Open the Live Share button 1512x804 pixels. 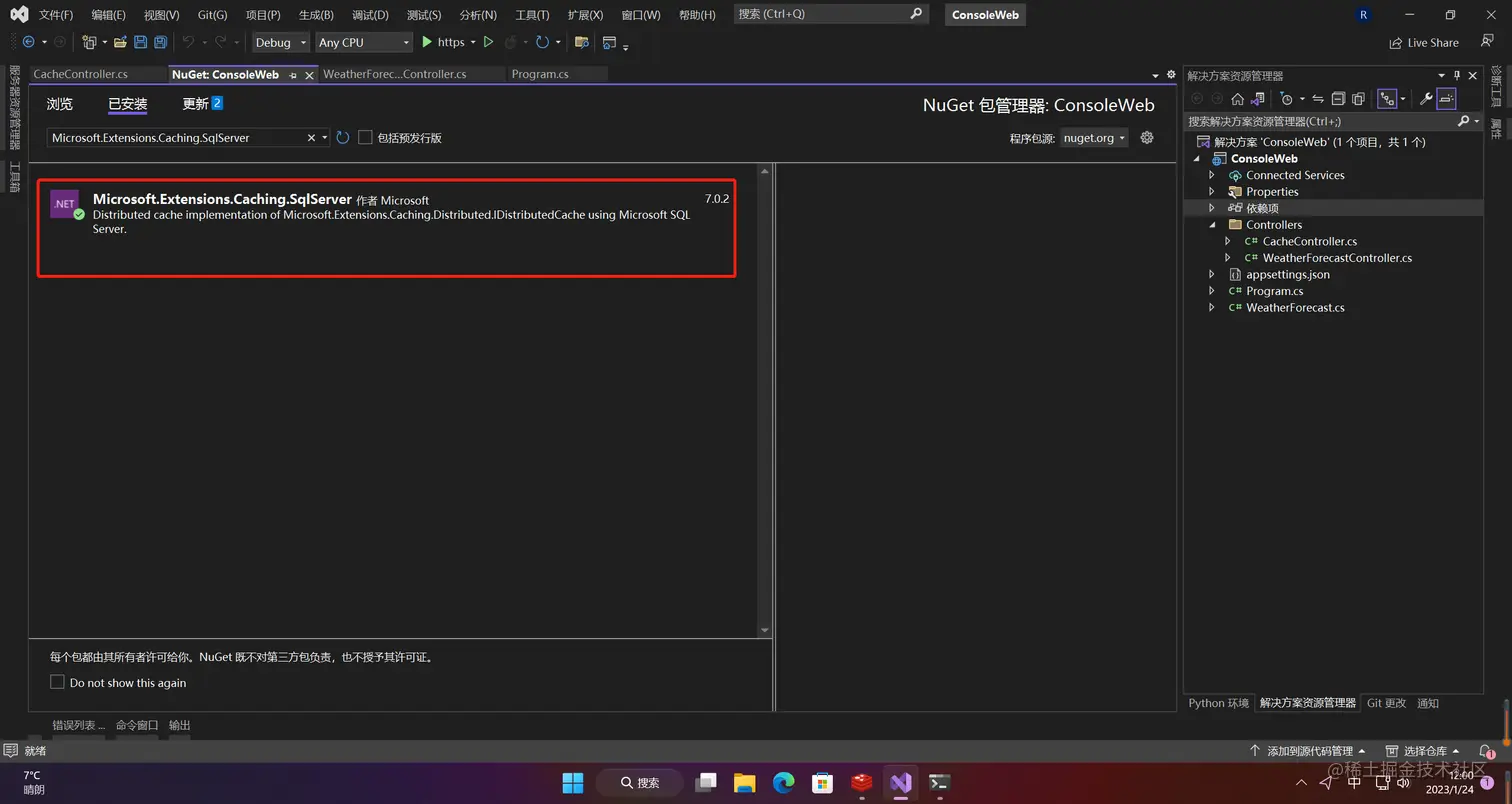pyautogui.click(x=1424, y=42)
